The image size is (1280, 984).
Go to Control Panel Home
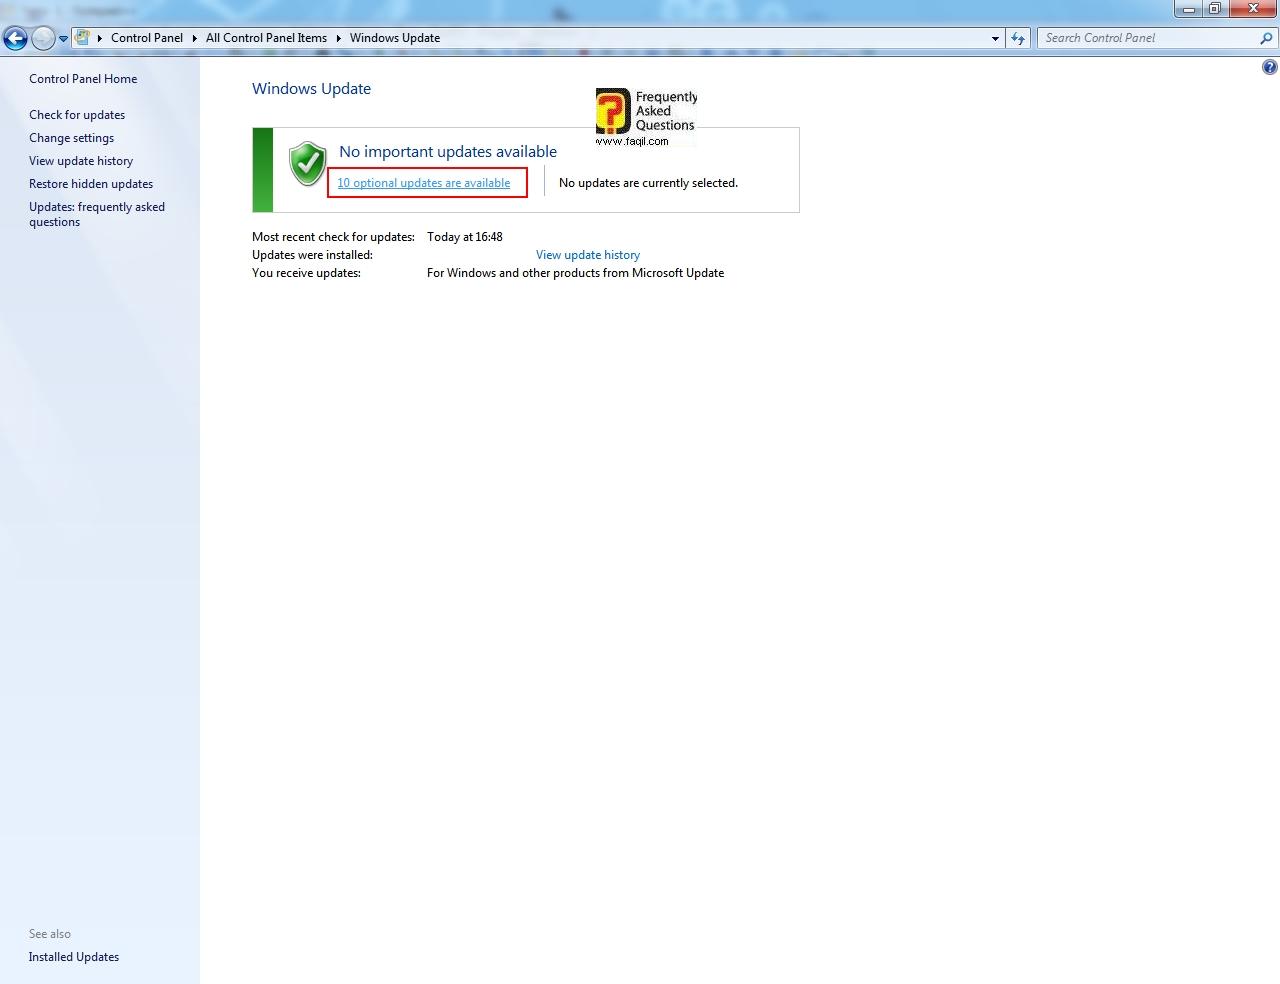click(83, 79)
